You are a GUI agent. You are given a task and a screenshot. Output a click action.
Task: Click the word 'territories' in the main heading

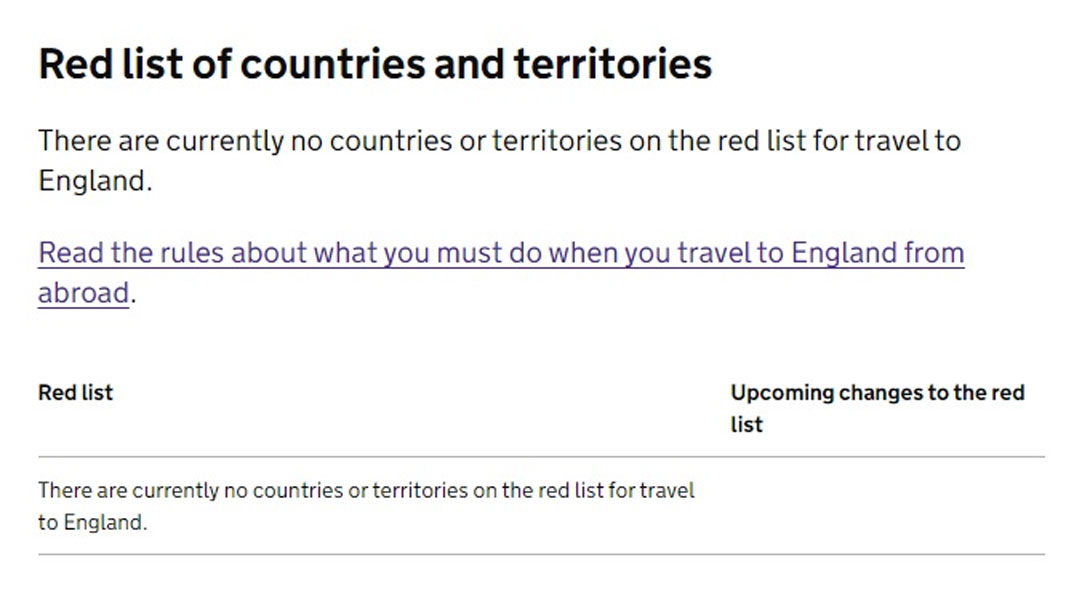[x=613, y=64]
